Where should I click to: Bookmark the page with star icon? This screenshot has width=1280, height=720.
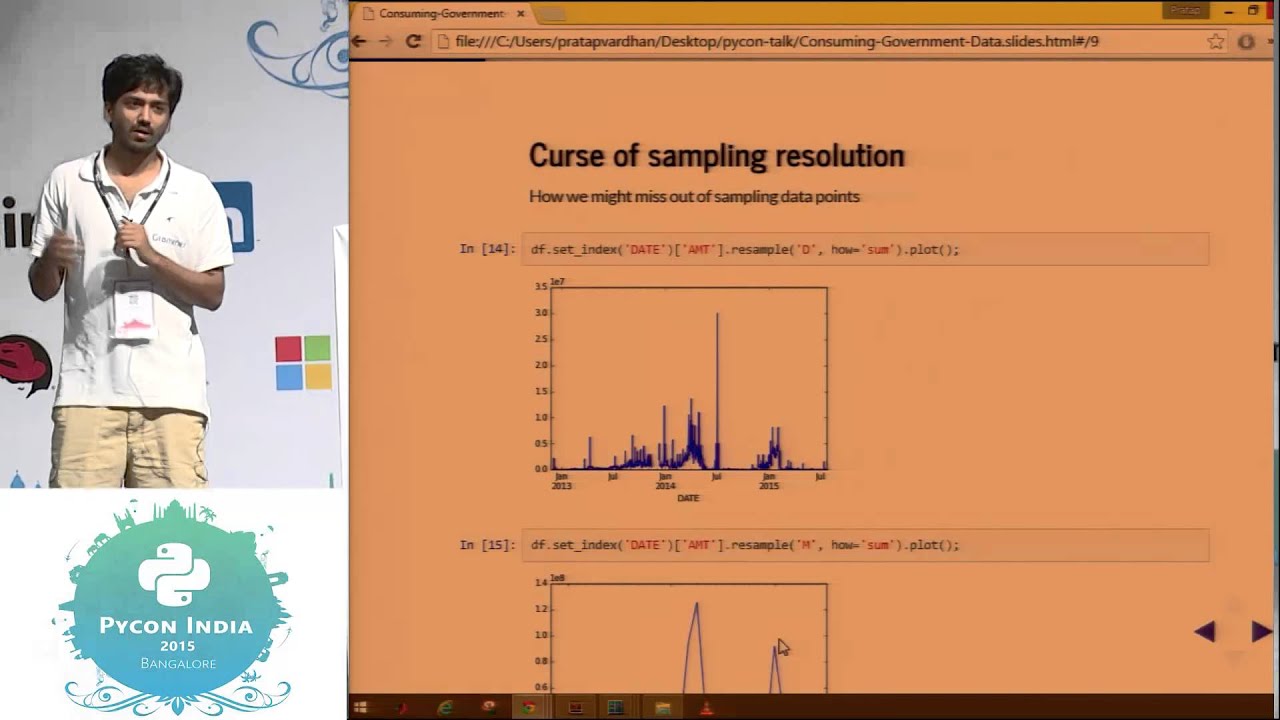coord(1216,41)
